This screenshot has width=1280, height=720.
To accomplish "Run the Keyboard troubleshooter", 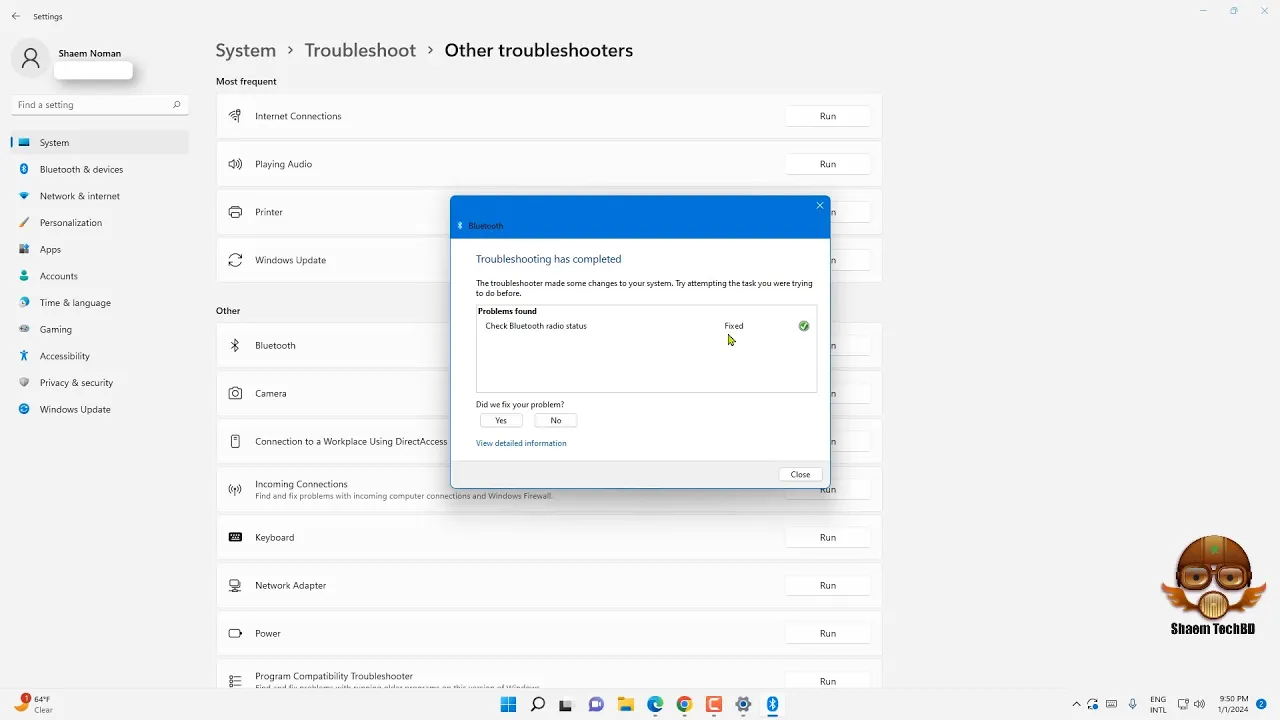I will tap(828, 537).
